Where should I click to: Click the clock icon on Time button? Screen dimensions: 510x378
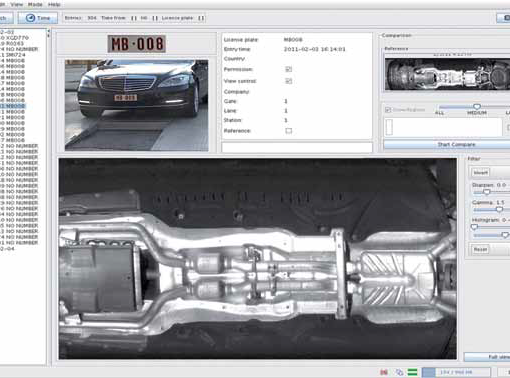[x=30, y=18]
